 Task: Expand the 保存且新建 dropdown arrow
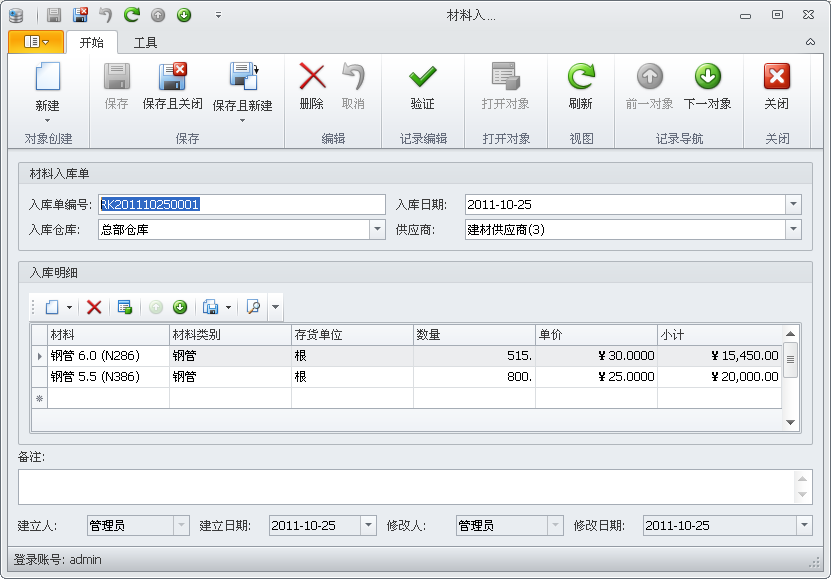[243, 121]
